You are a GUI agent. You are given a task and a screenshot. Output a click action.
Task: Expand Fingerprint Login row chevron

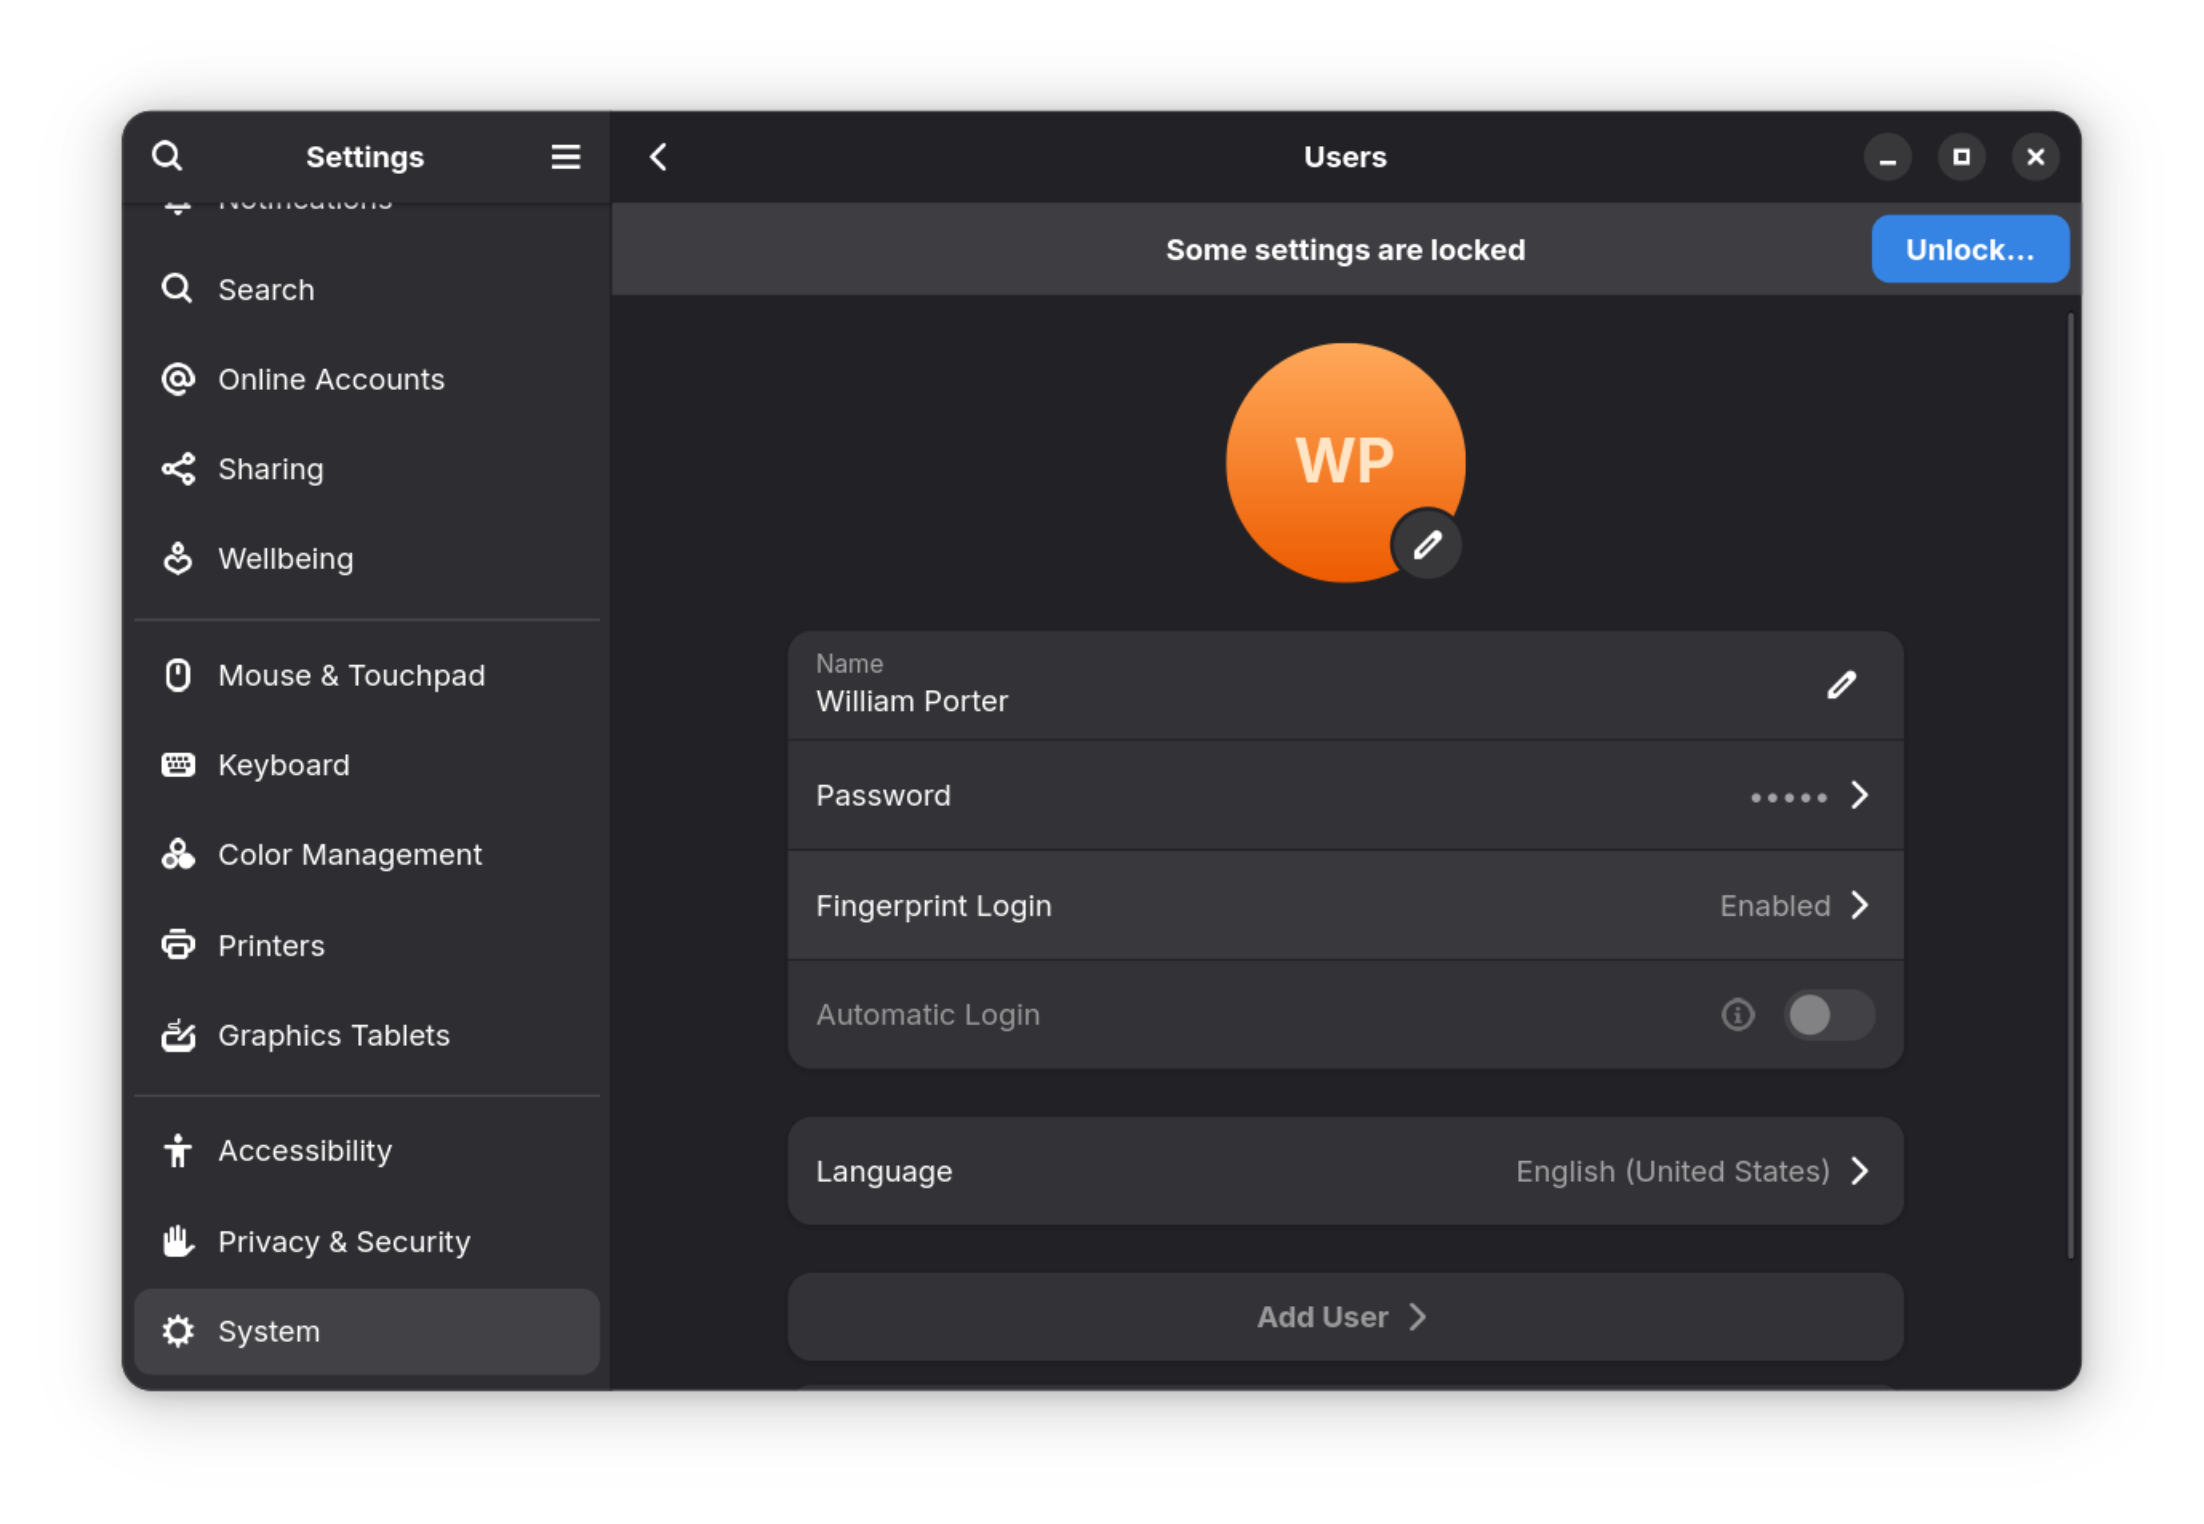[x=1859, y=905]
